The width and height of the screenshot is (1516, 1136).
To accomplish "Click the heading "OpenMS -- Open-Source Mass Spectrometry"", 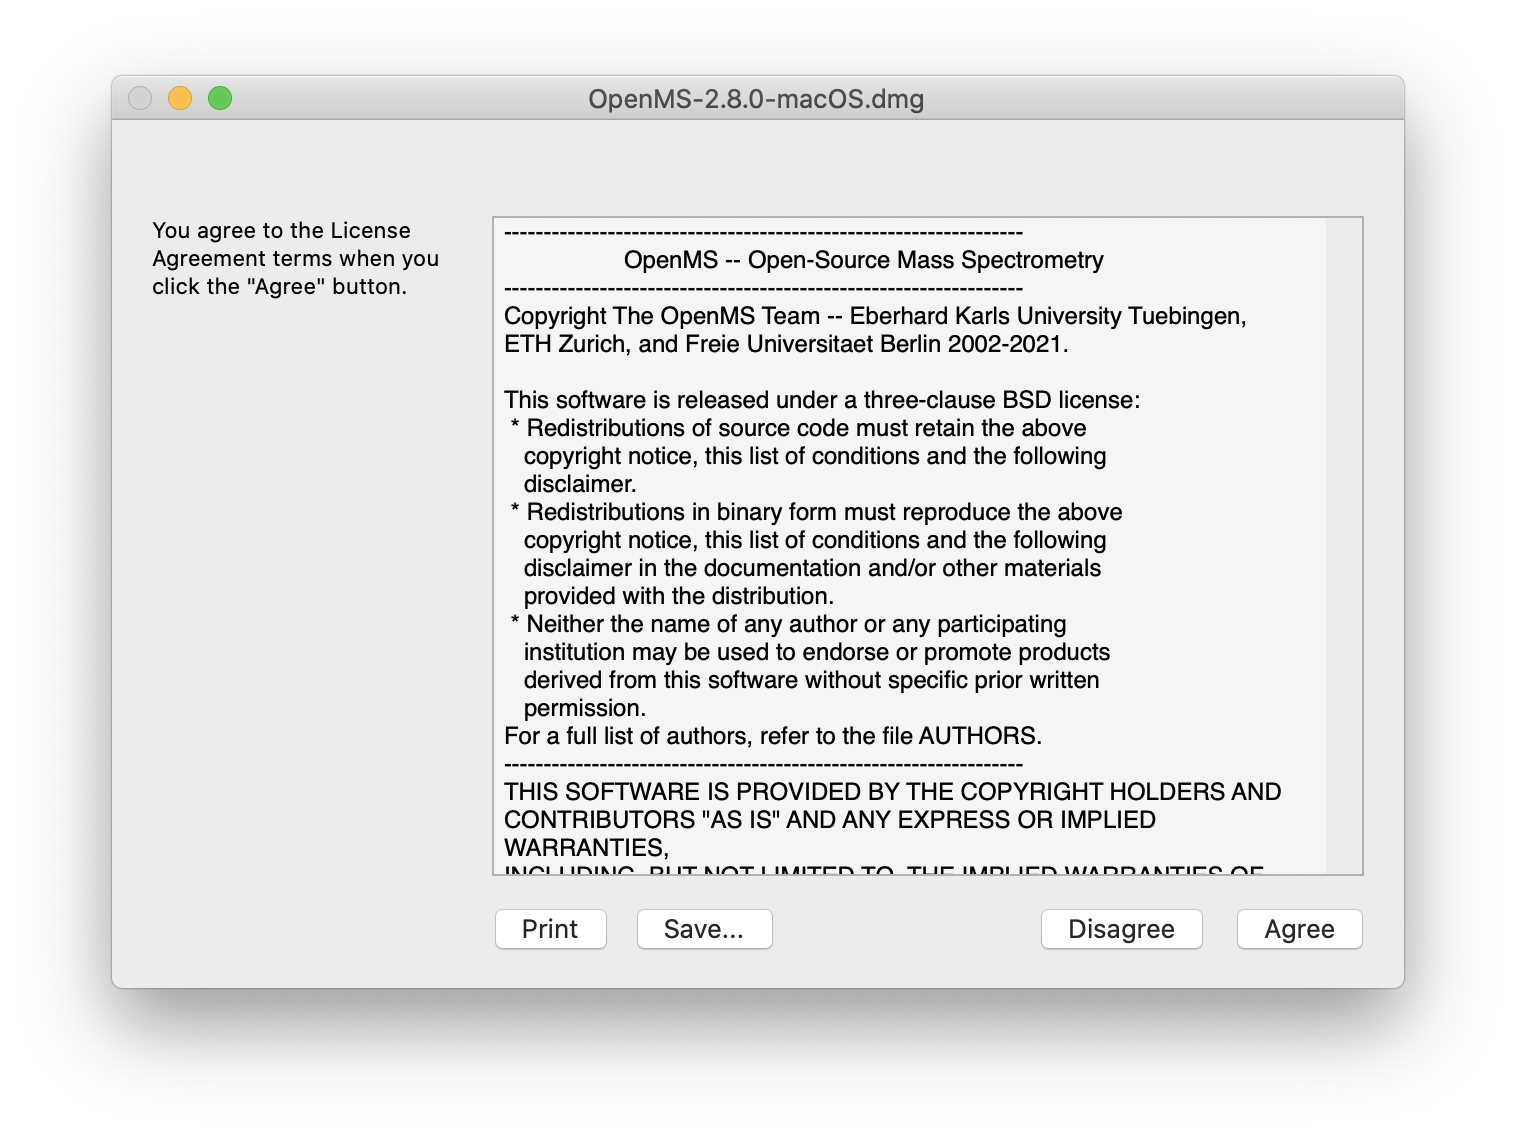I will click(x=864, y=260).
